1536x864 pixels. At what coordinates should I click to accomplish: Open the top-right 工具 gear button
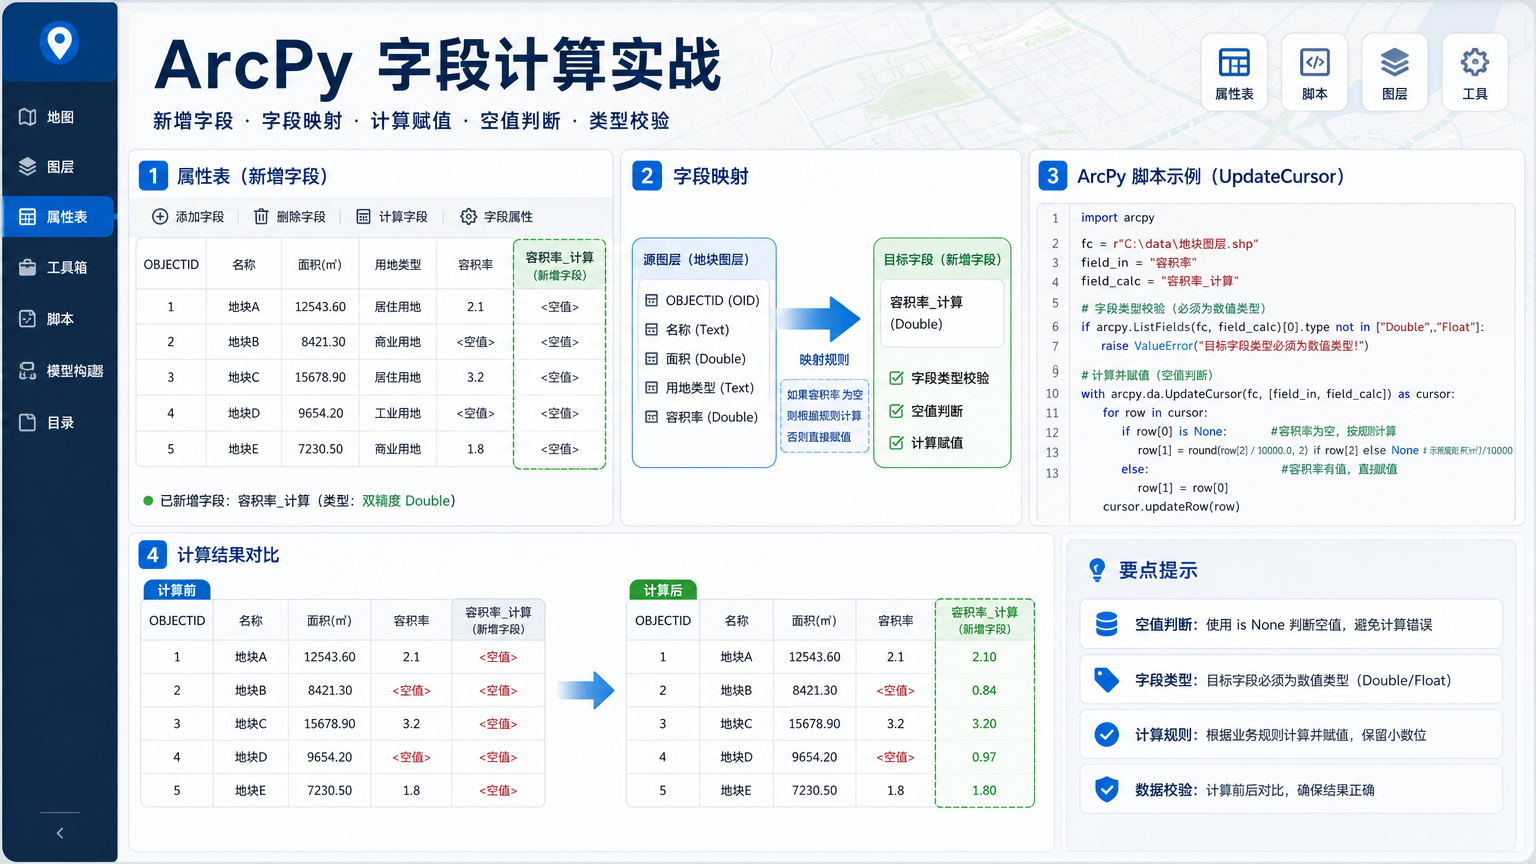coord(1475,72)
